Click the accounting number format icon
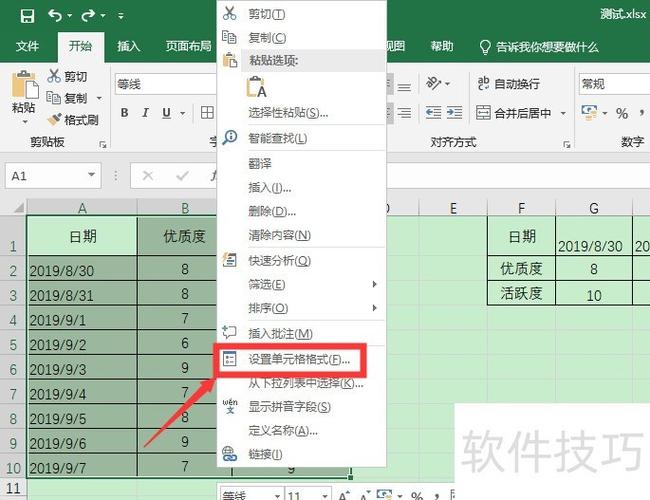 pos(589,112)
